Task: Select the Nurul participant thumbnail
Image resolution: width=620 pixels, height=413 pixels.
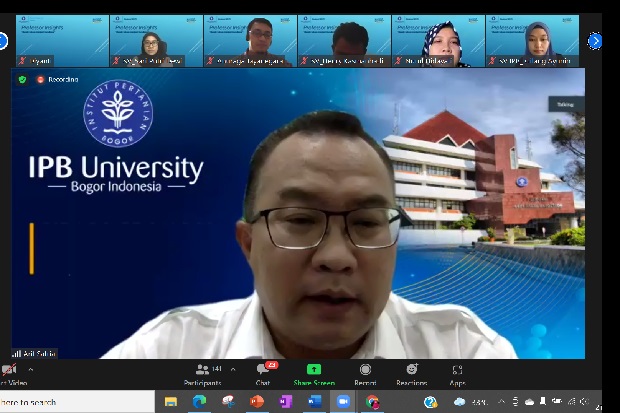Action: [x=438, y=41]
